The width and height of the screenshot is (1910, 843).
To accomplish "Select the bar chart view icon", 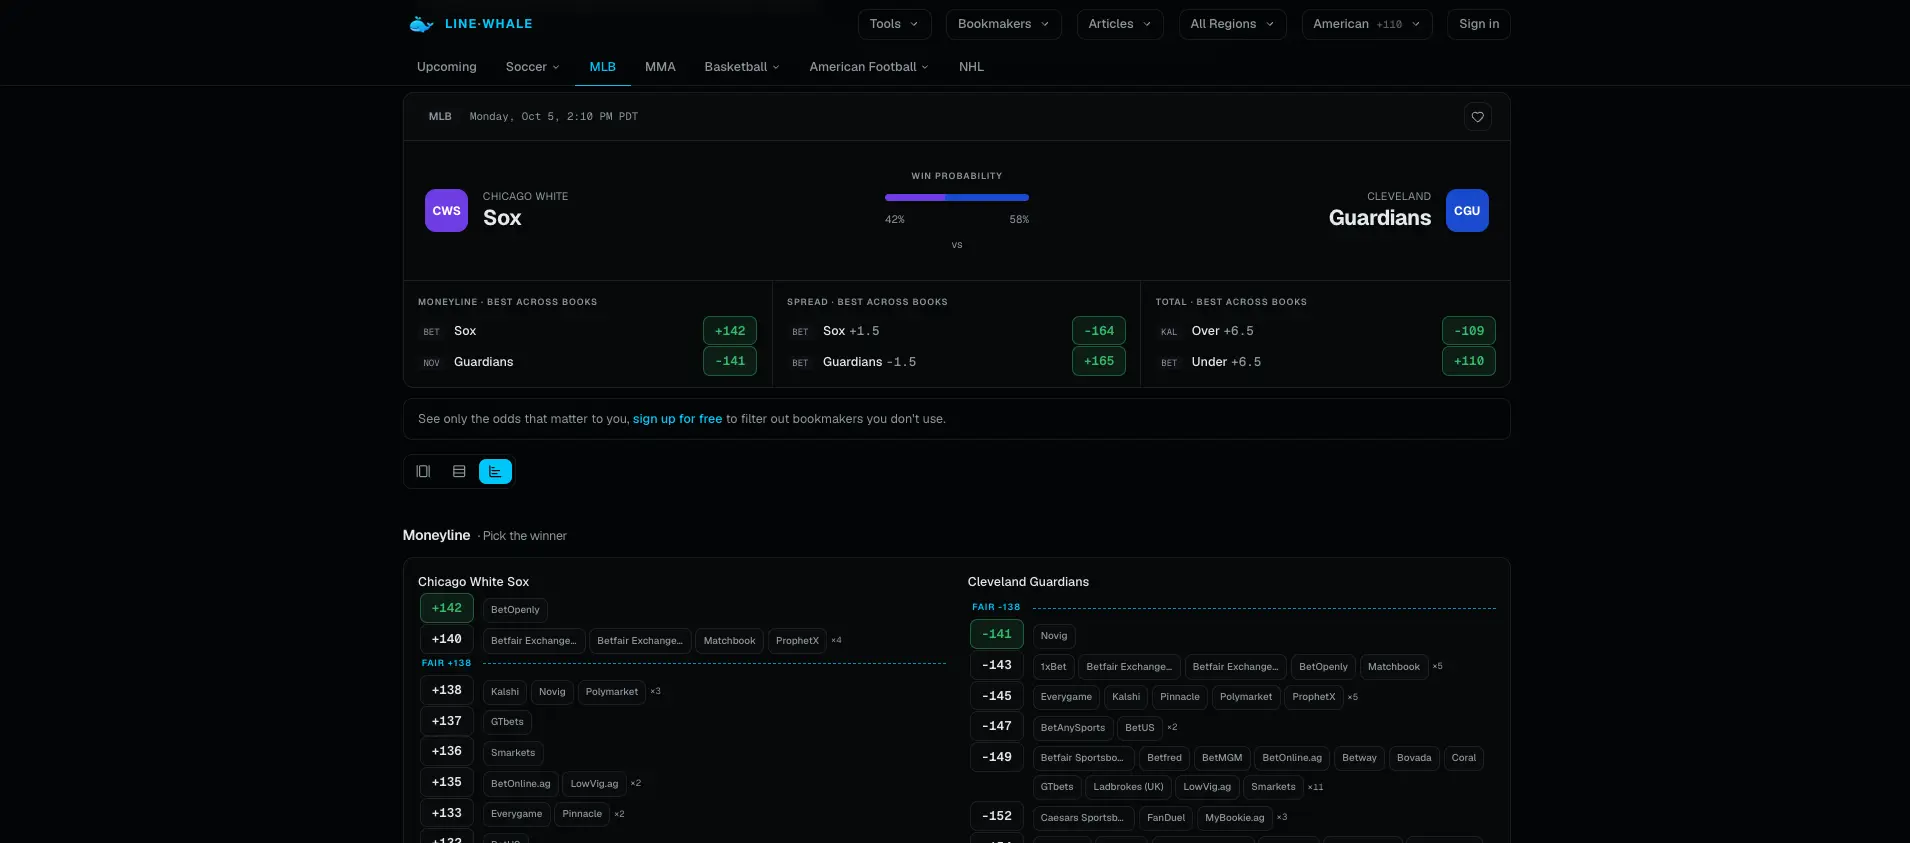I will point(495,471).
